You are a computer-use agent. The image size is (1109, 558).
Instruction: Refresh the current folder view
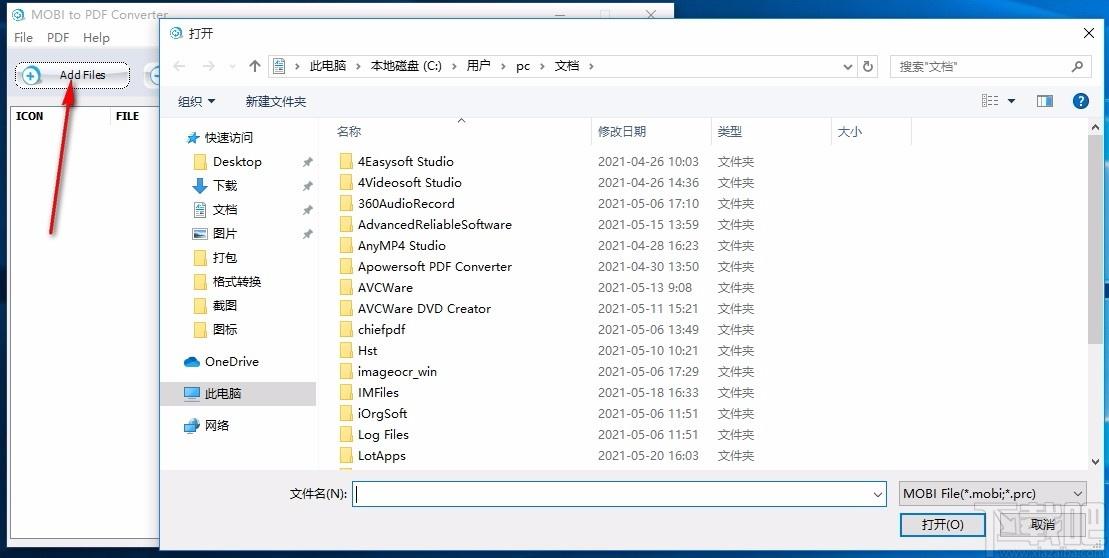point(868,66)
